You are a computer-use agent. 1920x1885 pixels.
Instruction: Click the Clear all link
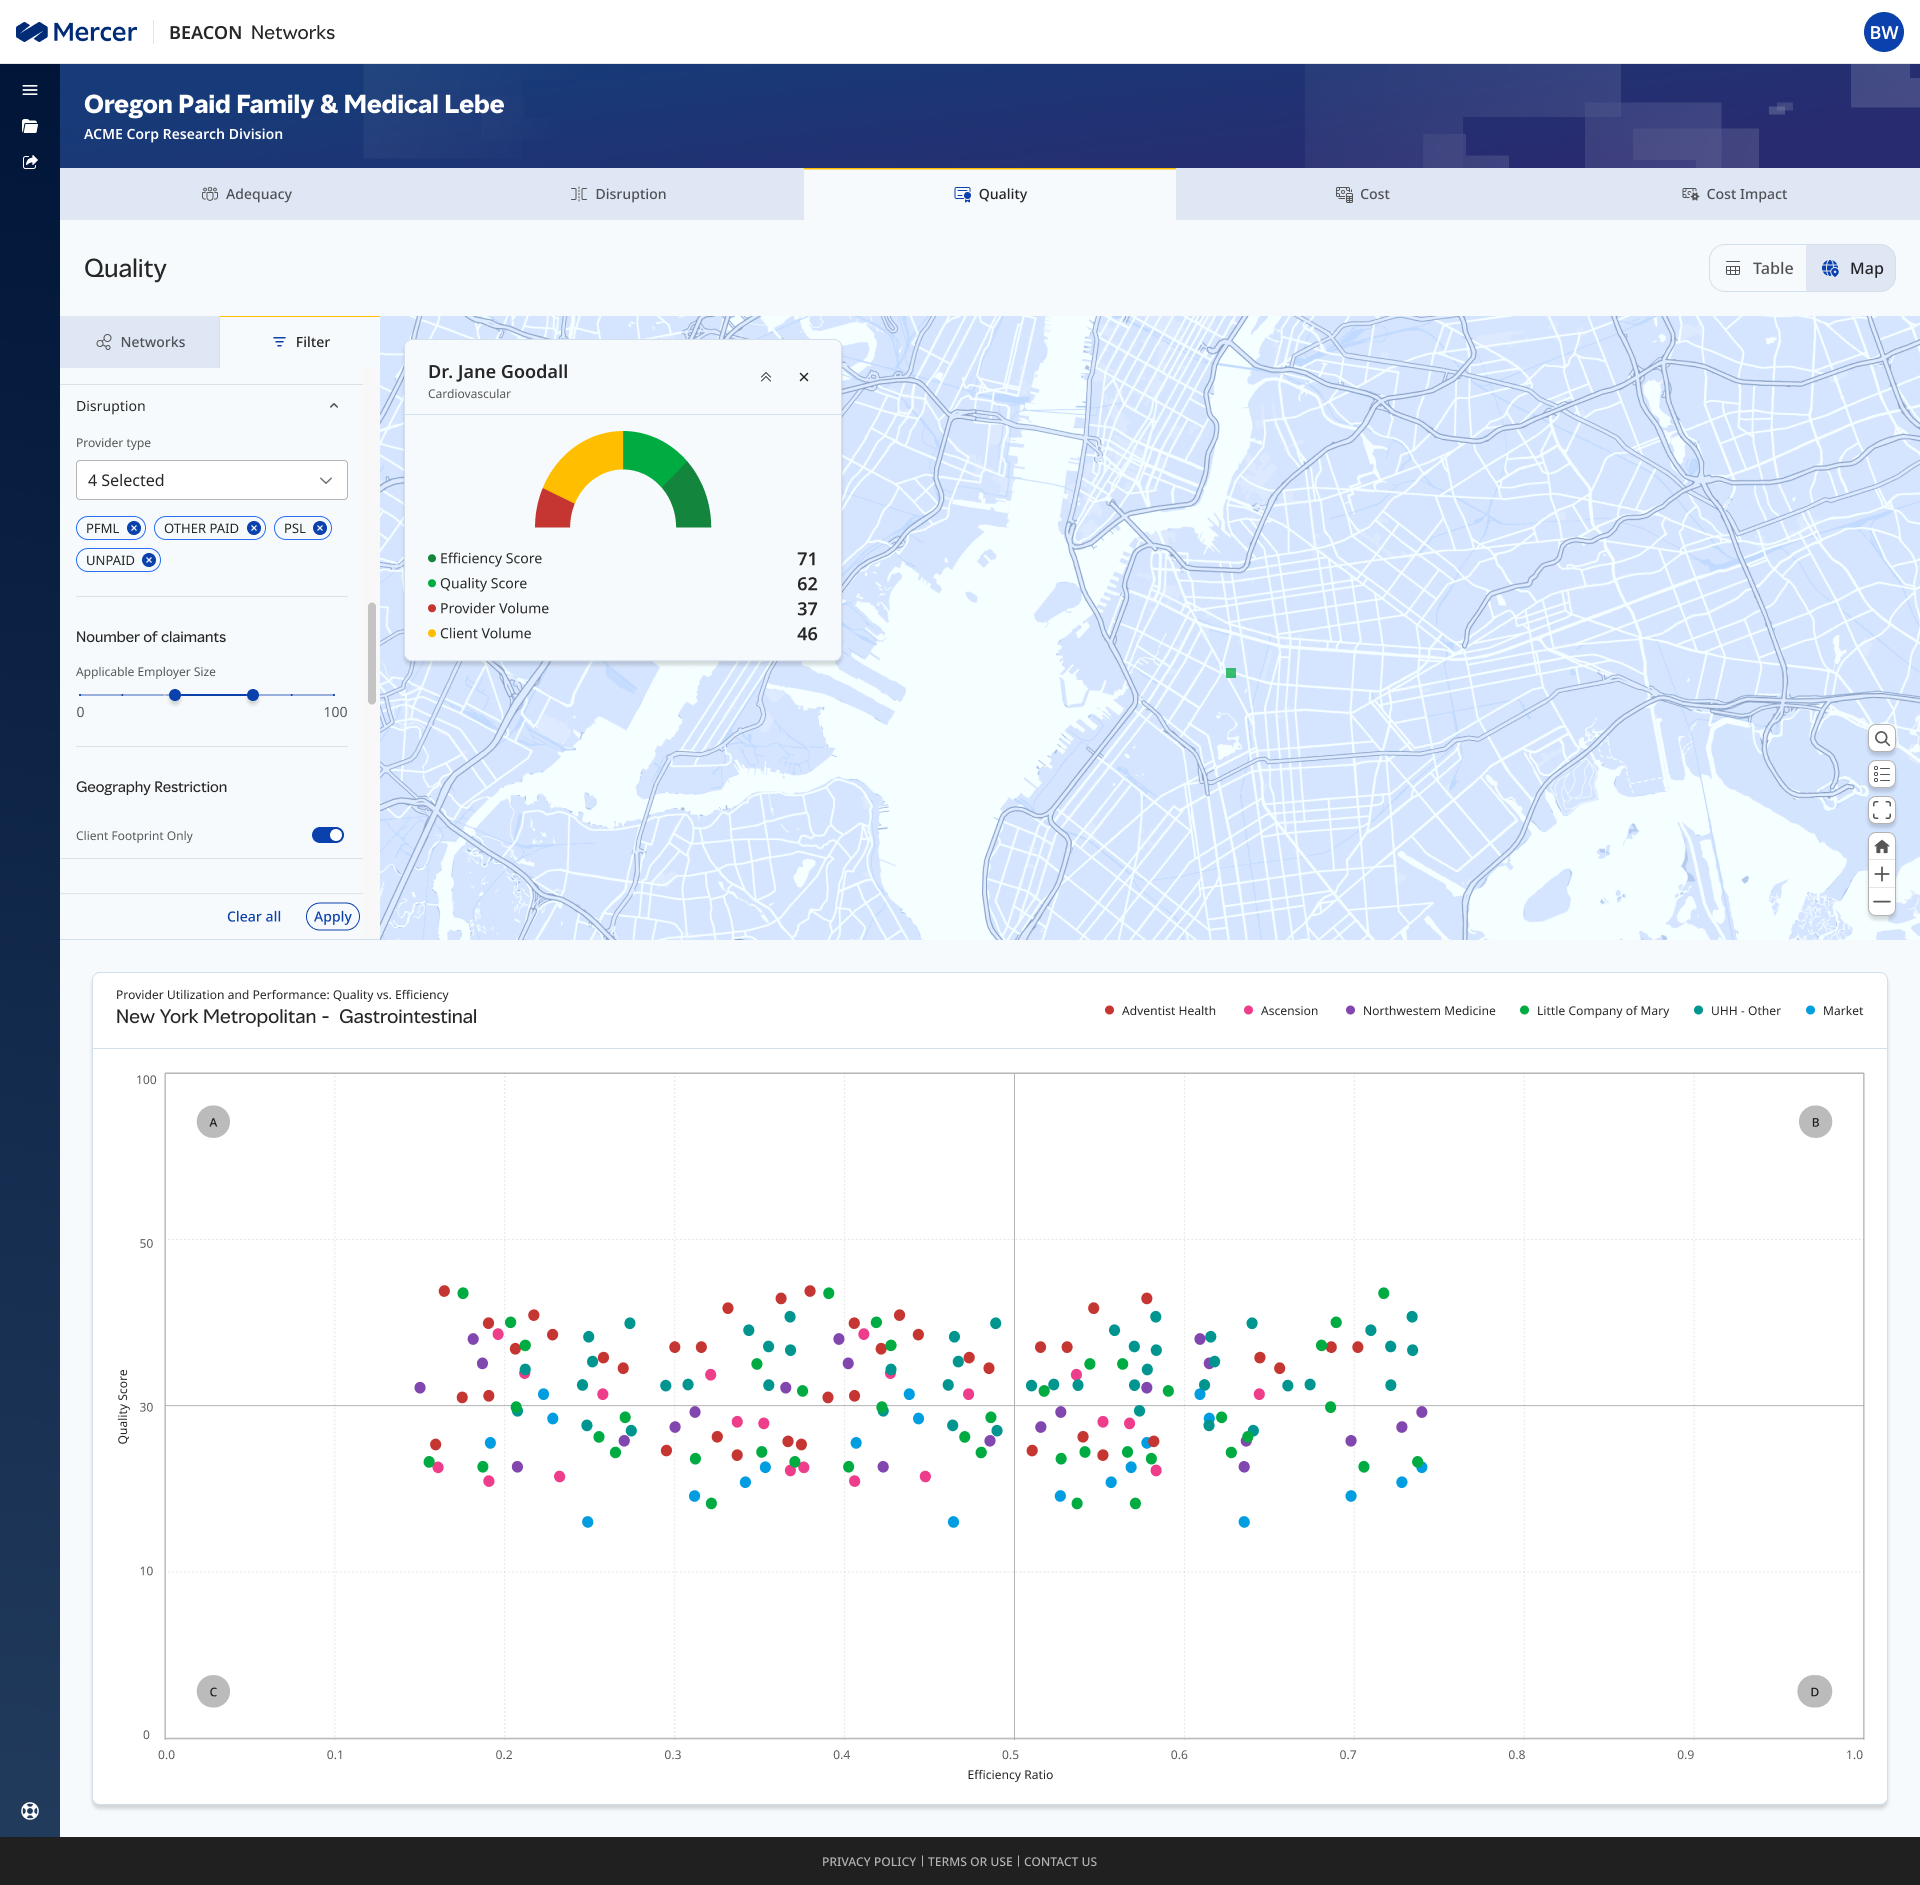click(254, 917)
